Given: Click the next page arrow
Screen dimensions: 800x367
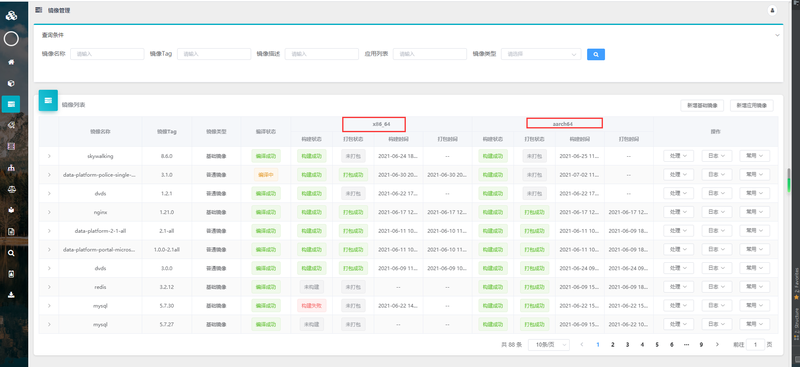Looking at the screenshot, I should coord(717,345).
